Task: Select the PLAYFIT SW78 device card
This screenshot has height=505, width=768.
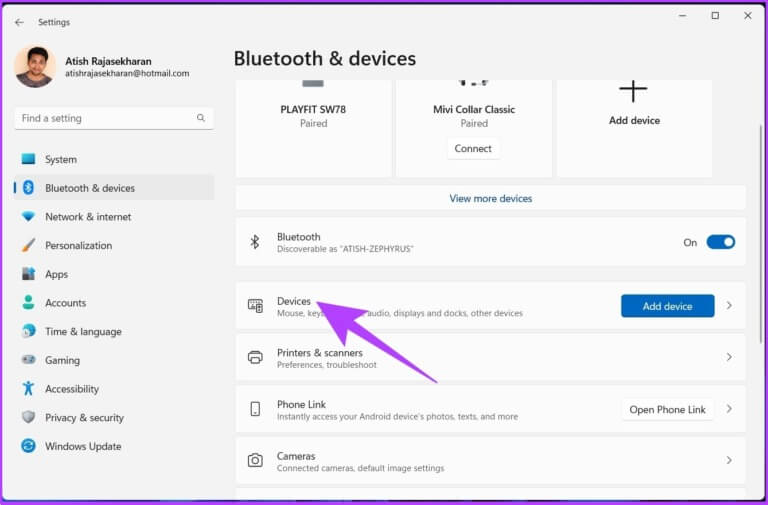Action: (x=313, y=128)
